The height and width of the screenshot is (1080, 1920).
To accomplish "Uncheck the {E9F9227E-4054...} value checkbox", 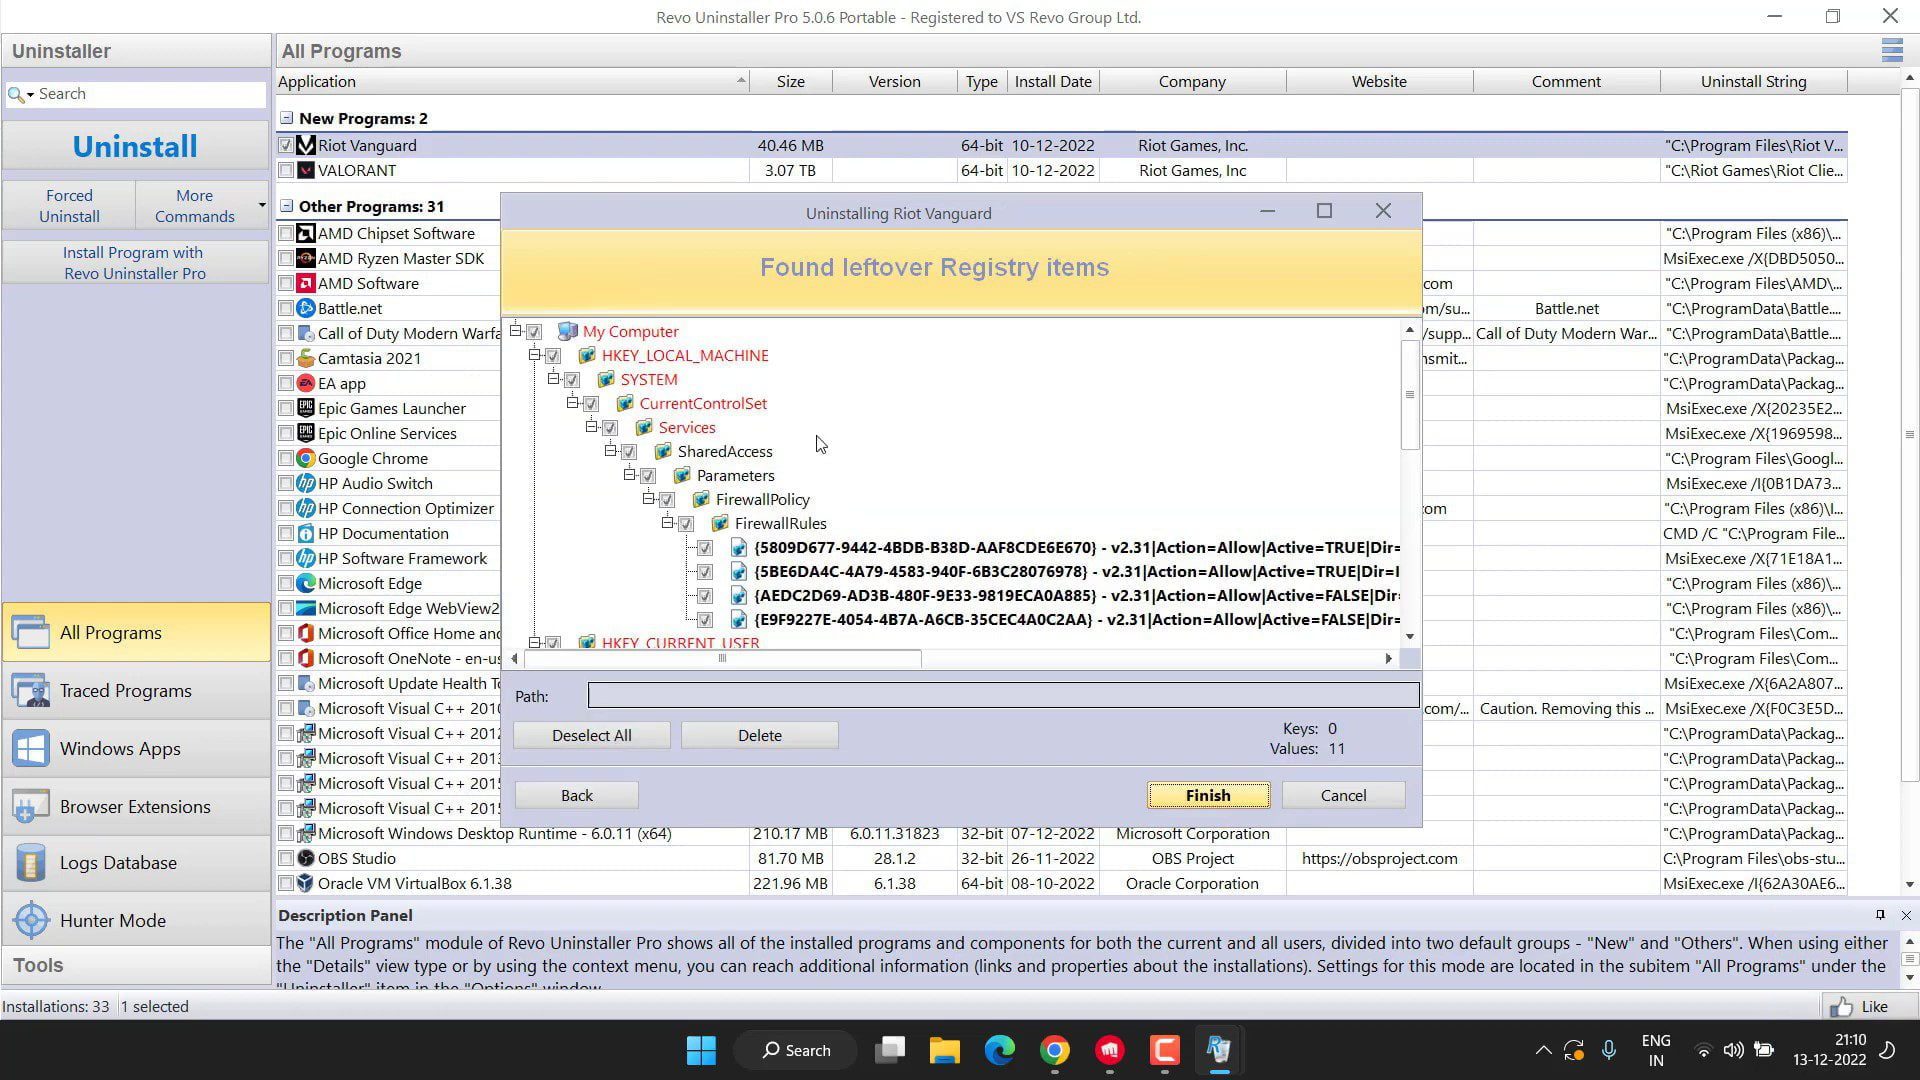I will pos(705,620).
